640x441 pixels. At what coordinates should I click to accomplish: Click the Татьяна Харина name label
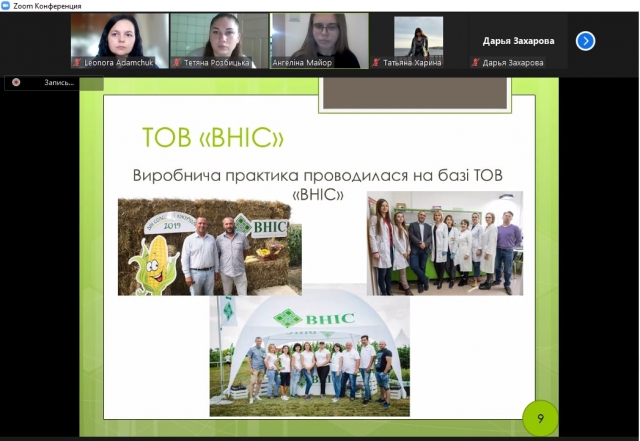[x=412, y=62]
